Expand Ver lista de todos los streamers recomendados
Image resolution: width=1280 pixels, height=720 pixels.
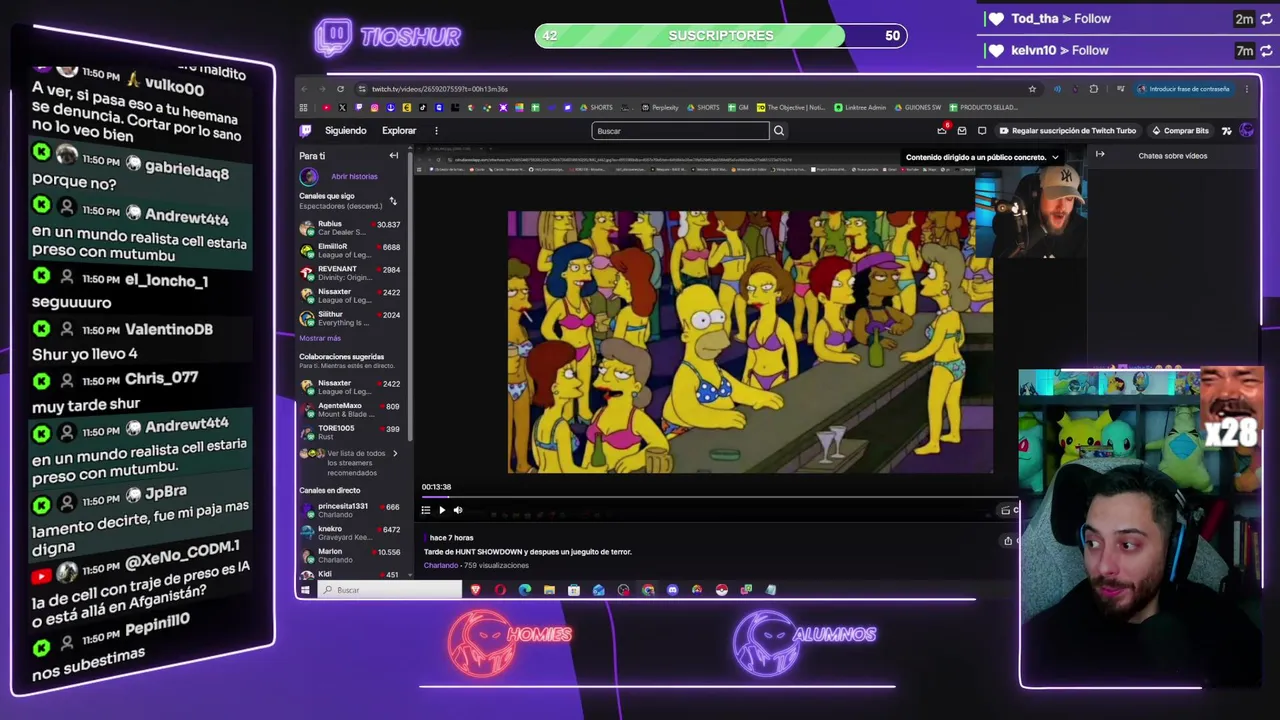pos(350,463)
